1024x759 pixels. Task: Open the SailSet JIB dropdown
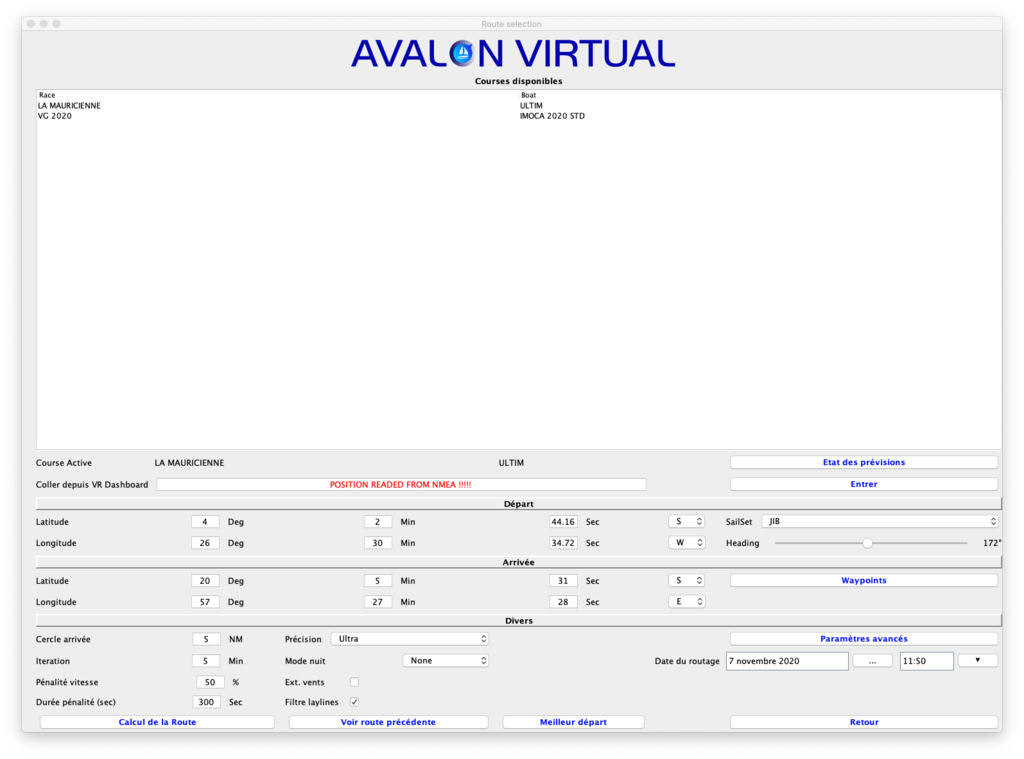pyautogui.click(x=880, y=521)
